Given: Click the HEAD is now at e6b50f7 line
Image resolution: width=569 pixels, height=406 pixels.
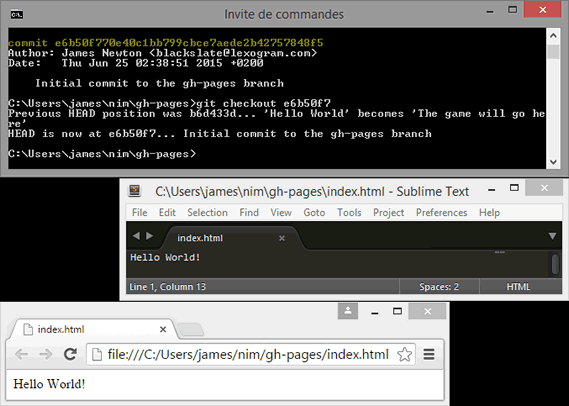Looking at the screenshot, I should click(x=220, y=134).
